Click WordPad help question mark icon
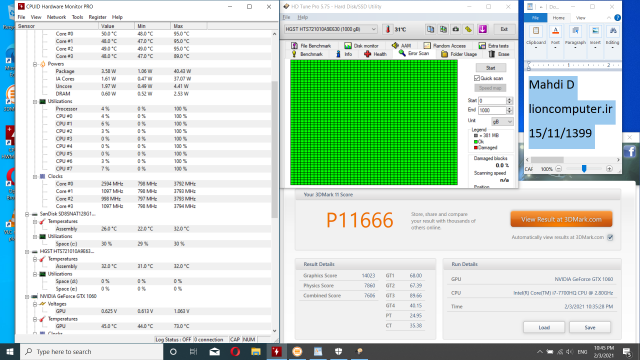The height and width of the screenshot is (360, 640). [617, 18]
